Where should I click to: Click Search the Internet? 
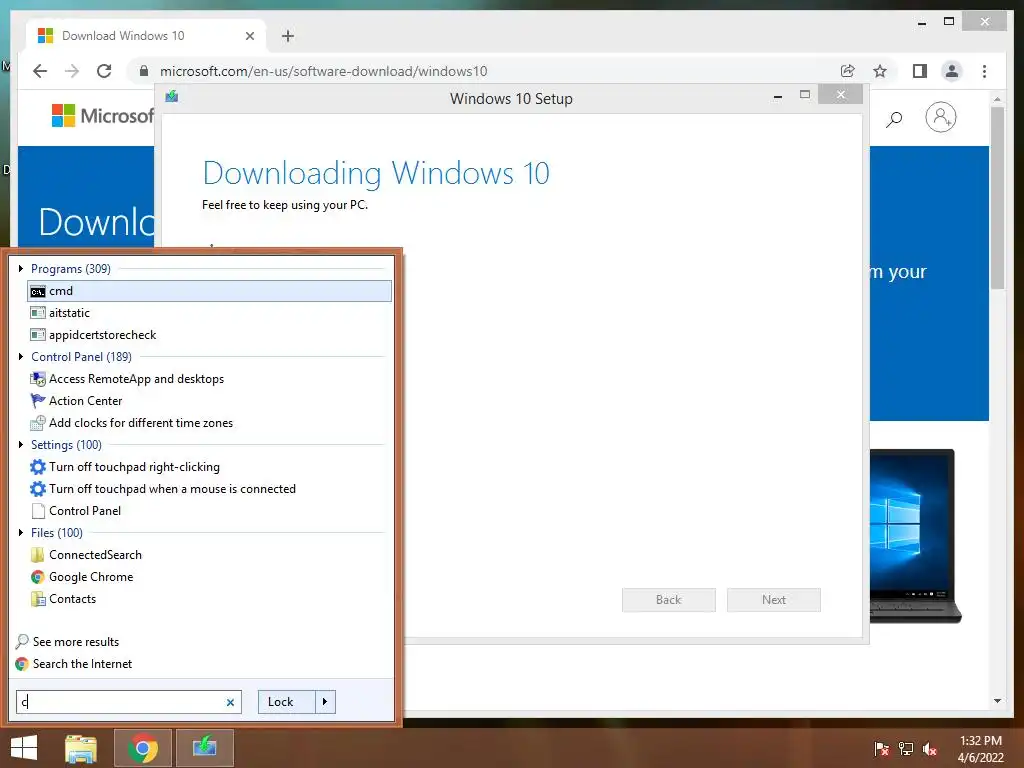coord(74,664)
